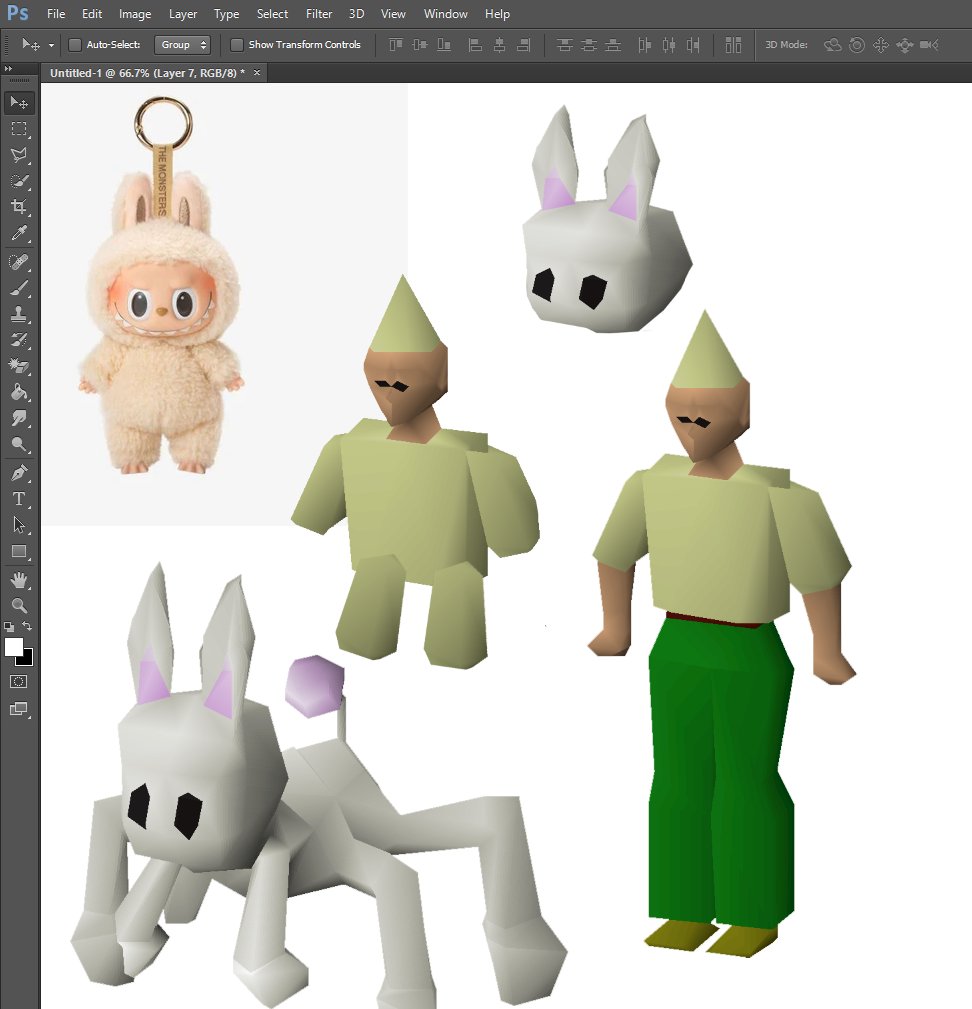Select the Clone Stamp tool
The width and height of the screenshot is (972, 1009).
coord(17,314)
